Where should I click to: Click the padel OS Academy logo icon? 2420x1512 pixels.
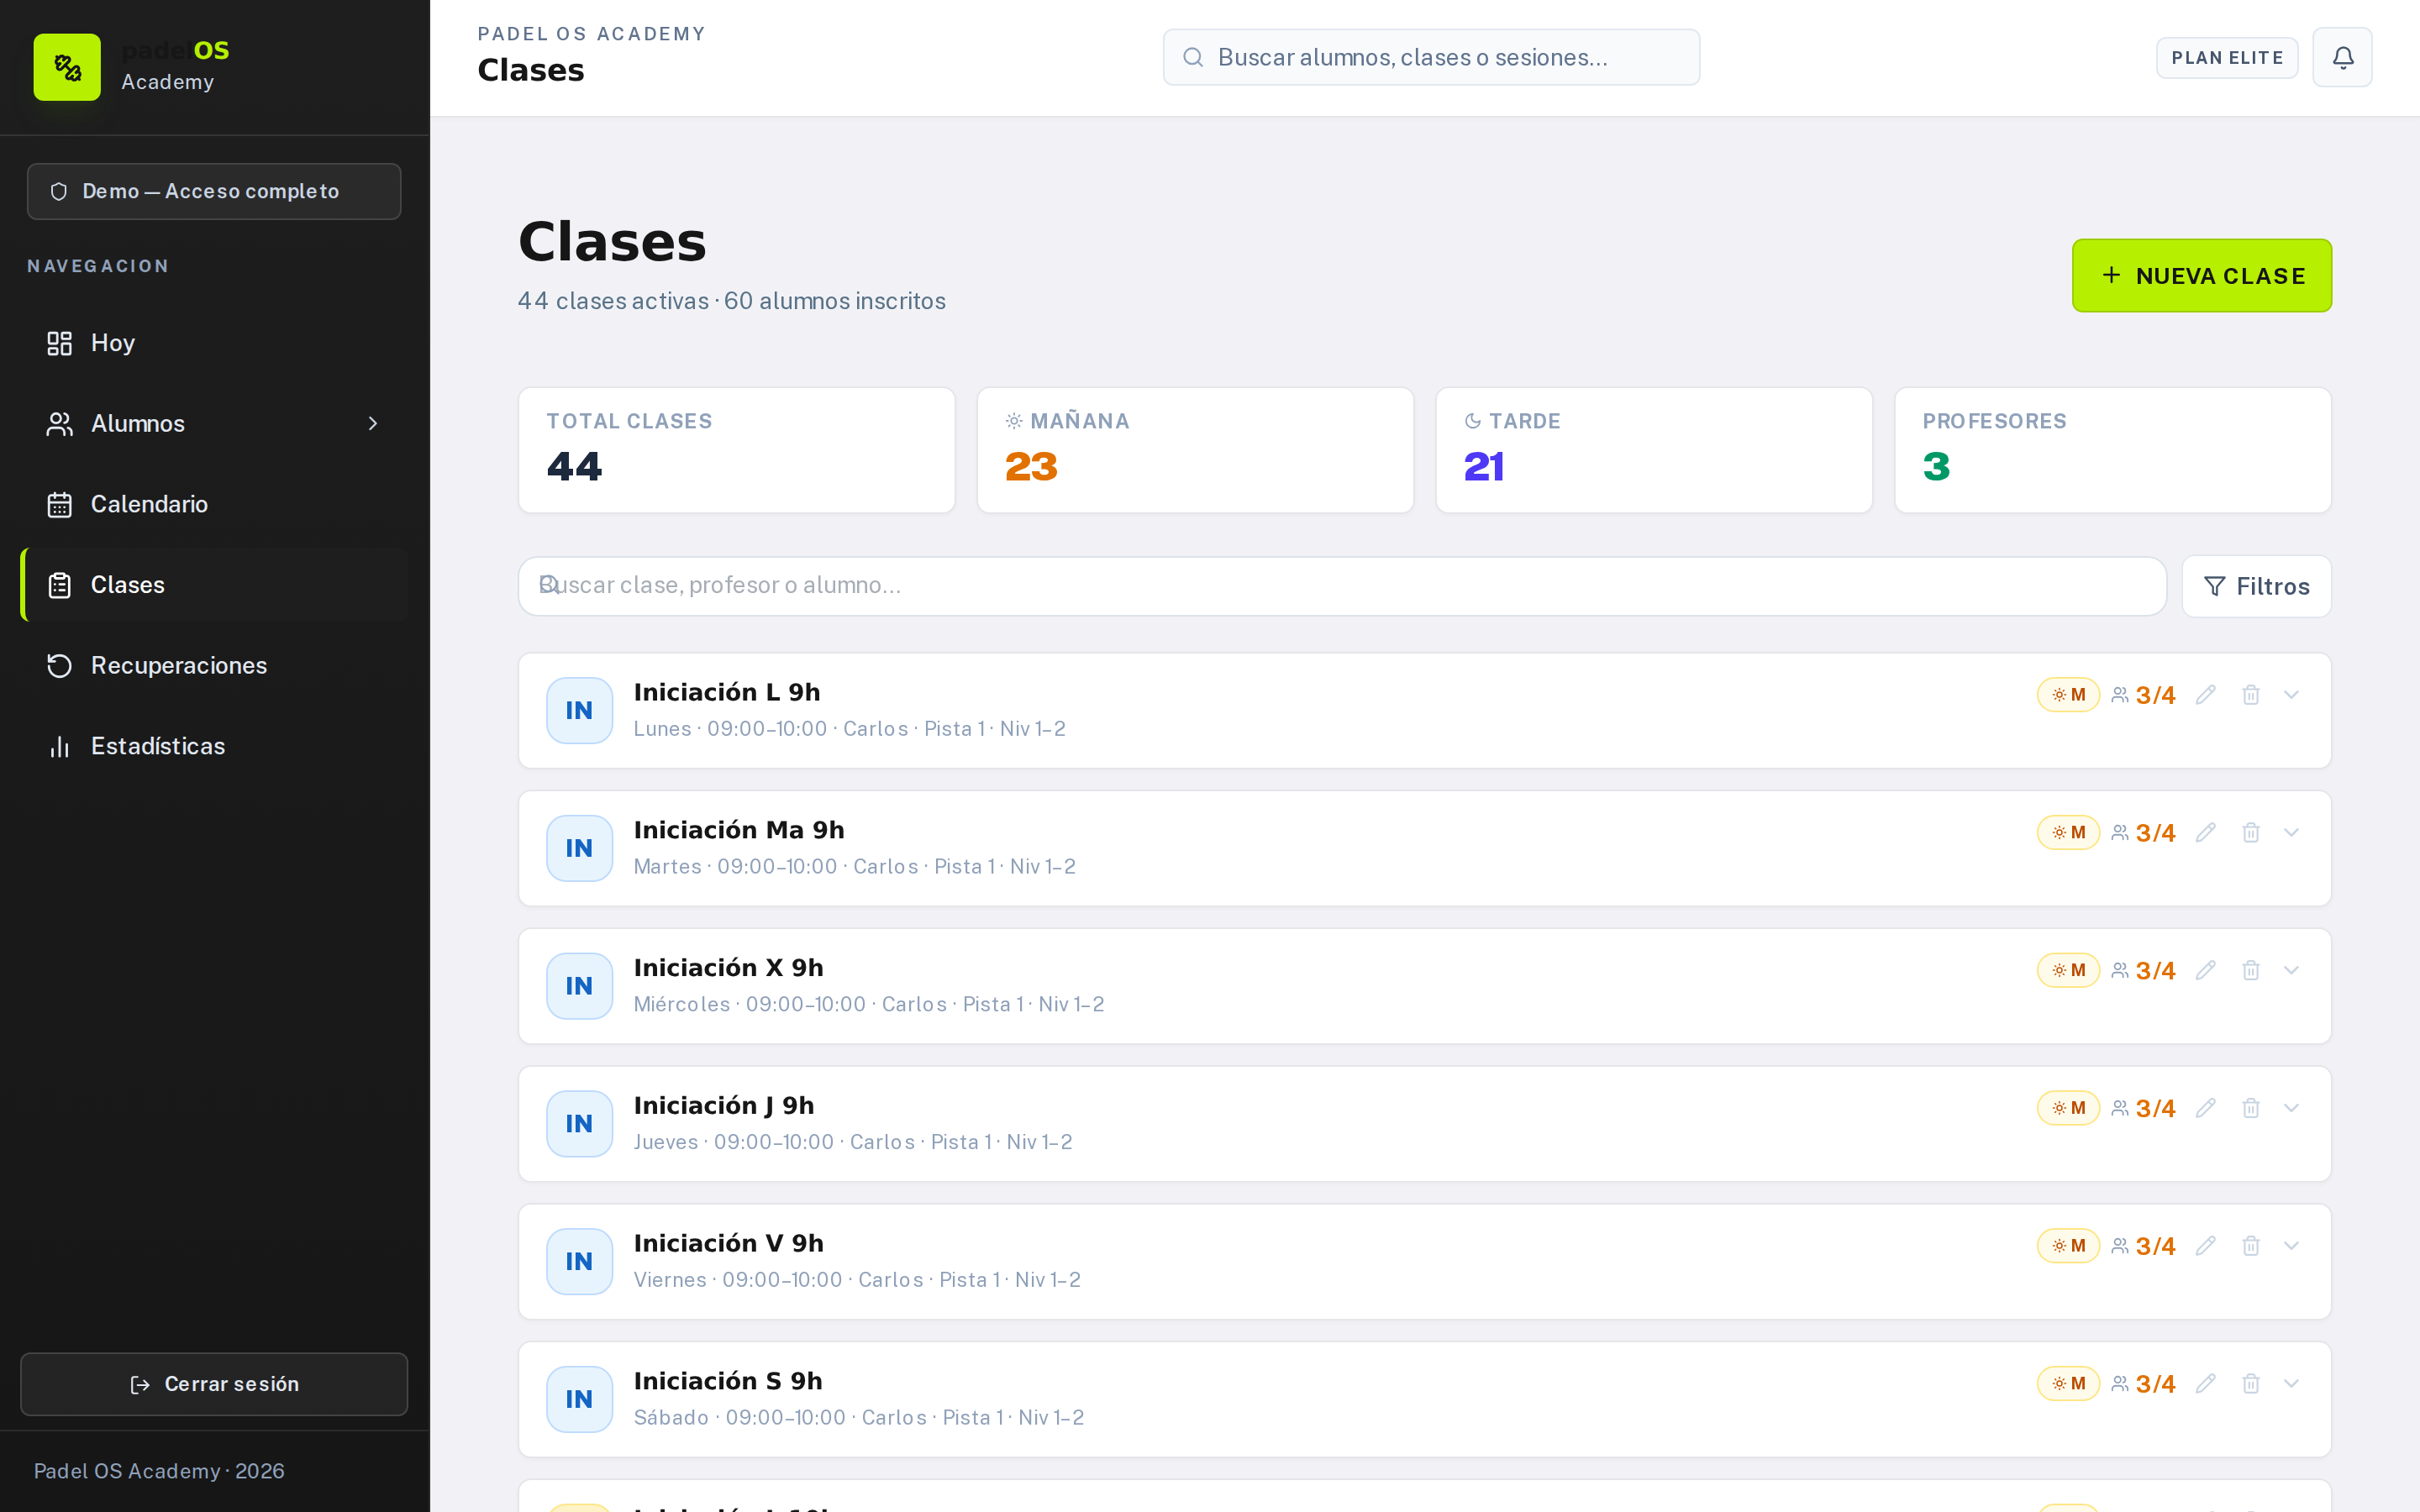tap(67, 67)
